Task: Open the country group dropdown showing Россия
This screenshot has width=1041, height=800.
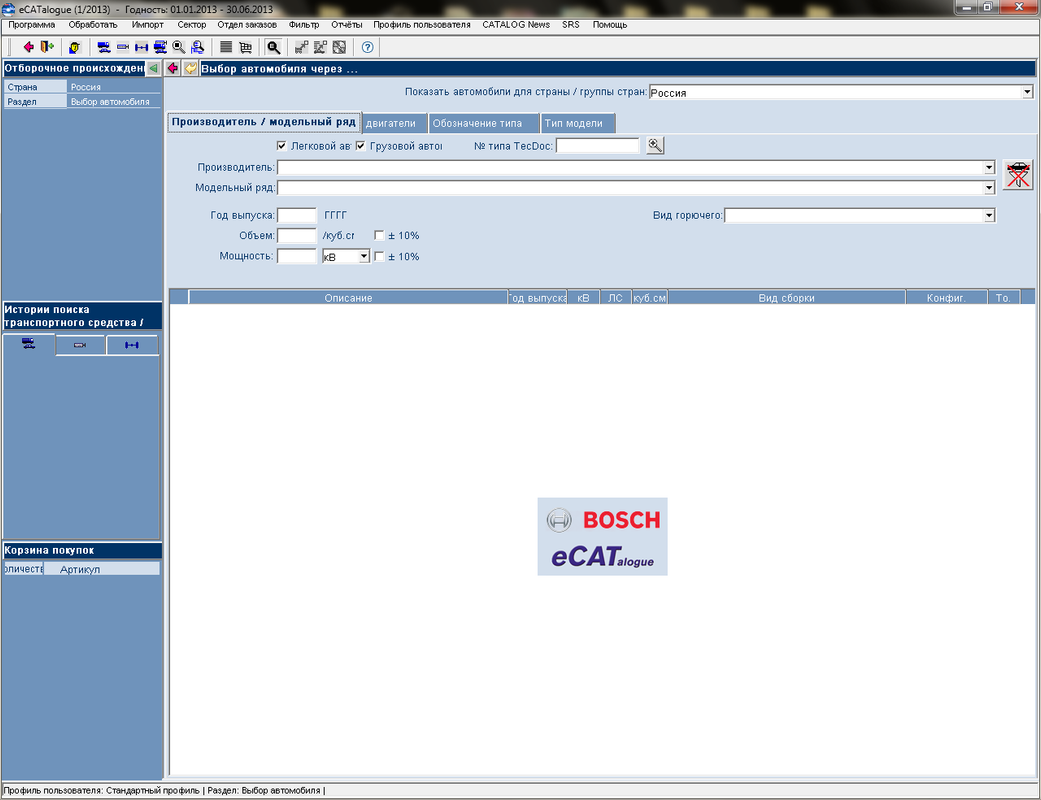Action: [1027, 92]
